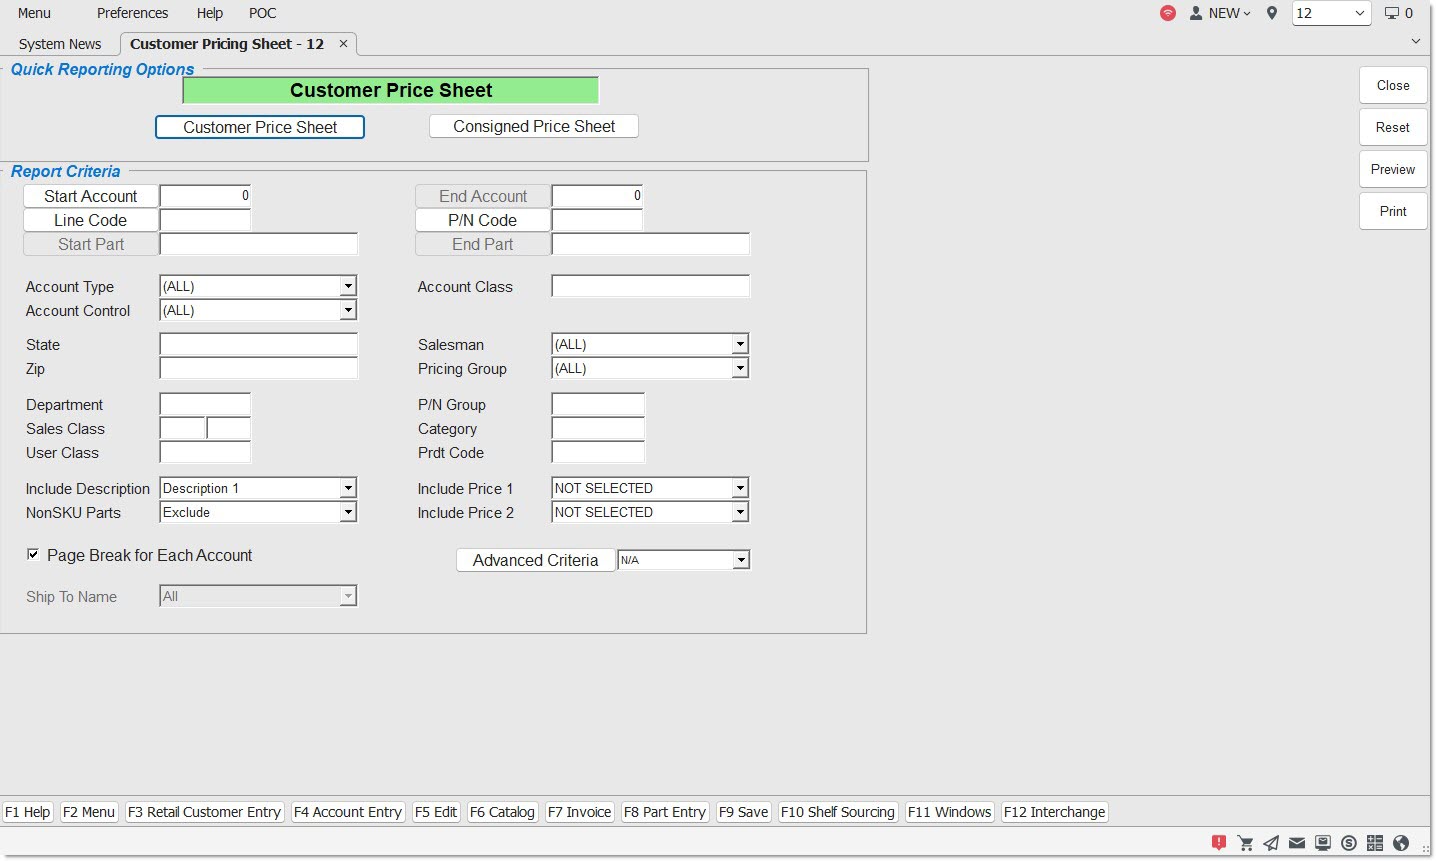Click the paper plane send icon
The image size is (1436, 861).
(1271, 843)
